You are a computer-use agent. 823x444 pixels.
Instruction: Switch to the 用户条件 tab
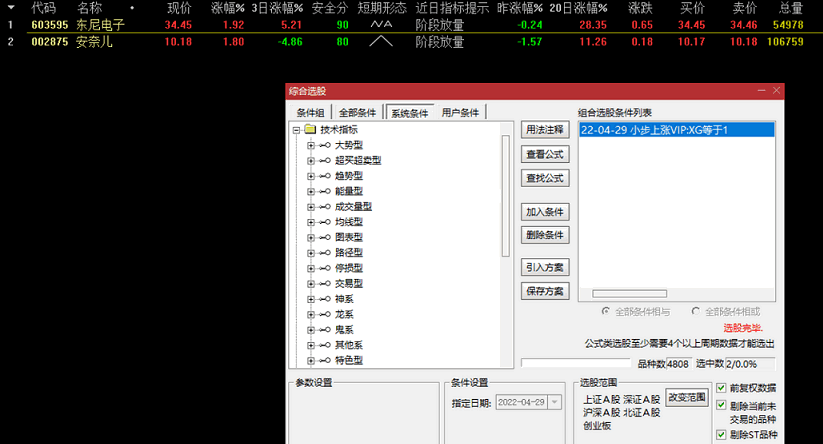tap(460, 112)
